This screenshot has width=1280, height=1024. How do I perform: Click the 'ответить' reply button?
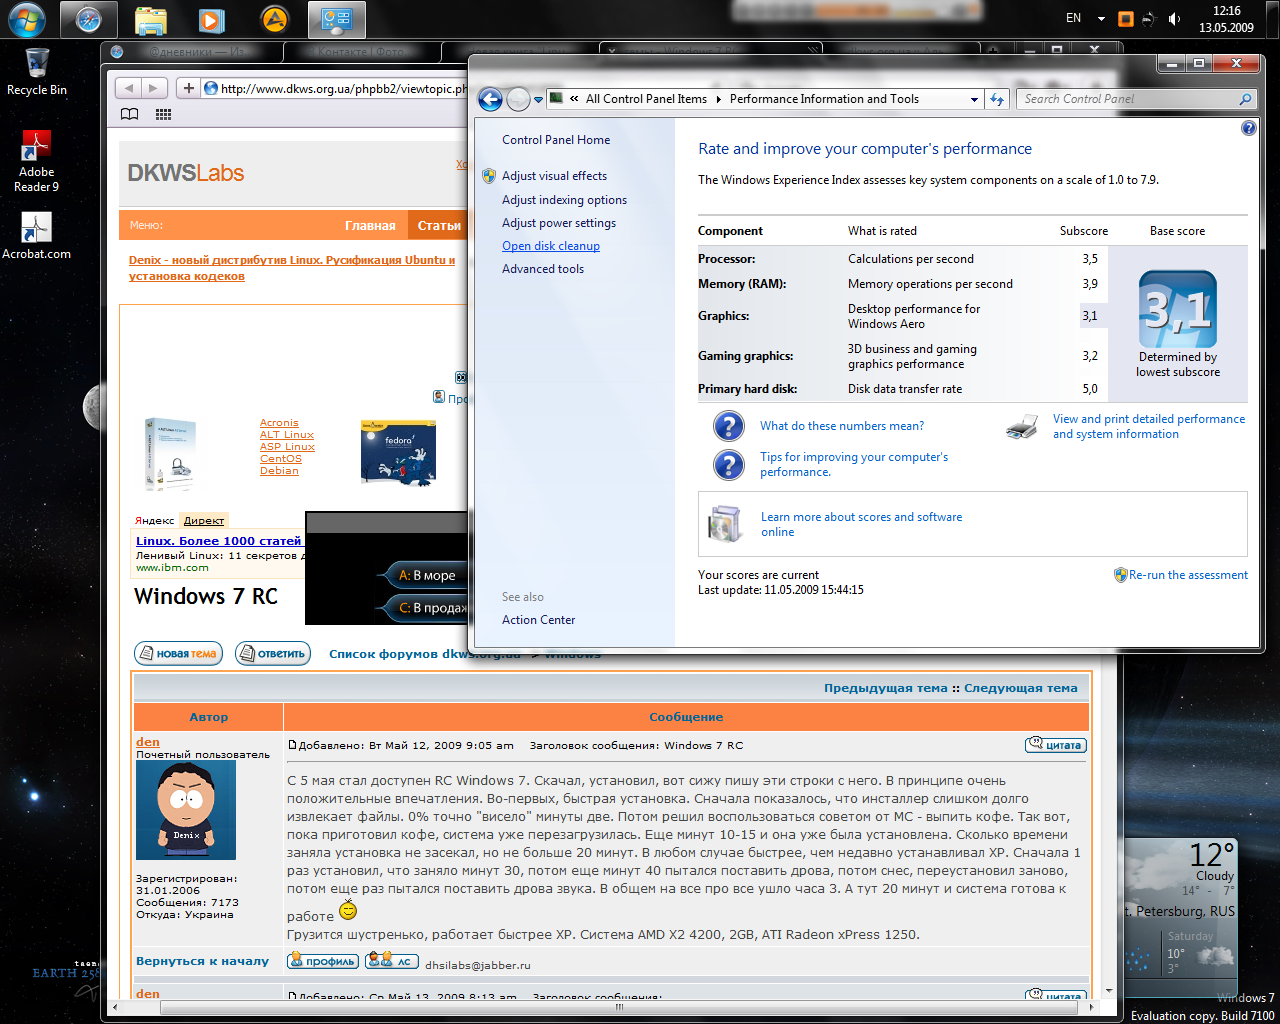(x=273, y=654)
